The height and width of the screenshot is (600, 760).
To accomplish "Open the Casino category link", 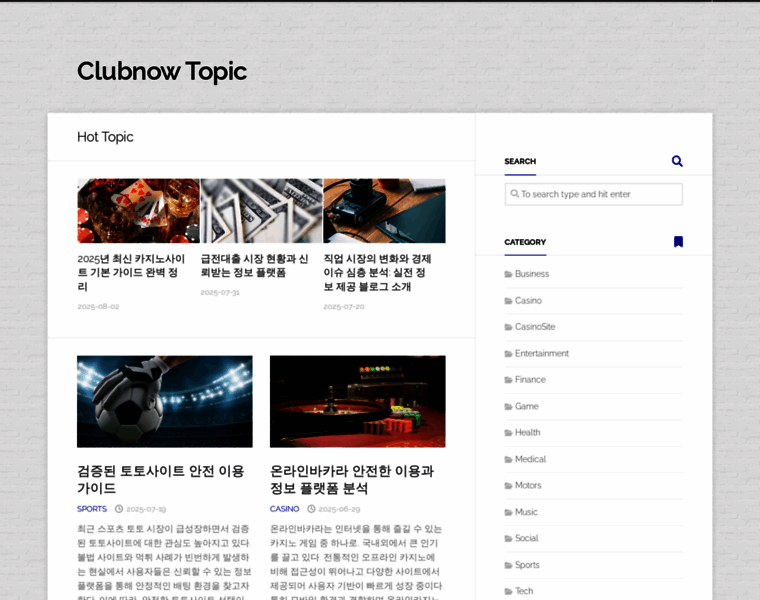I will point(528,300).
